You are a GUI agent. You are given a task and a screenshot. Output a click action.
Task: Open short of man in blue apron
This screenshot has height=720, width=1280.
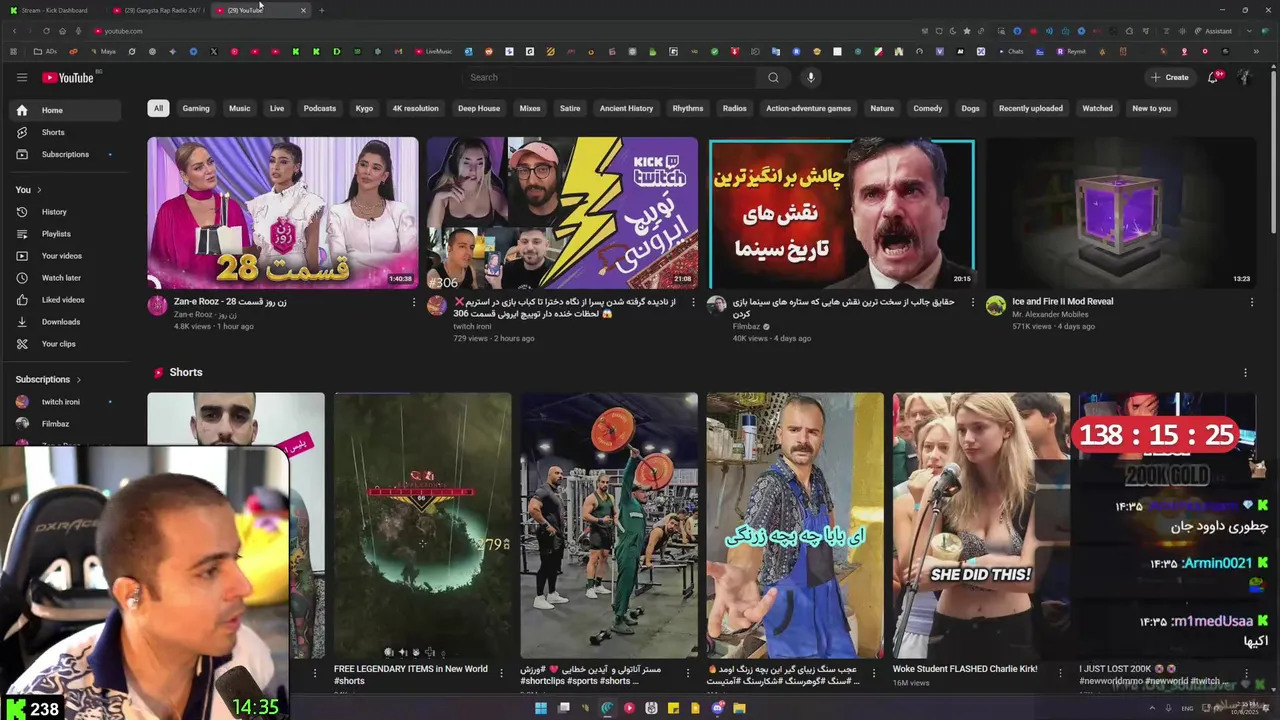point(795,525)
